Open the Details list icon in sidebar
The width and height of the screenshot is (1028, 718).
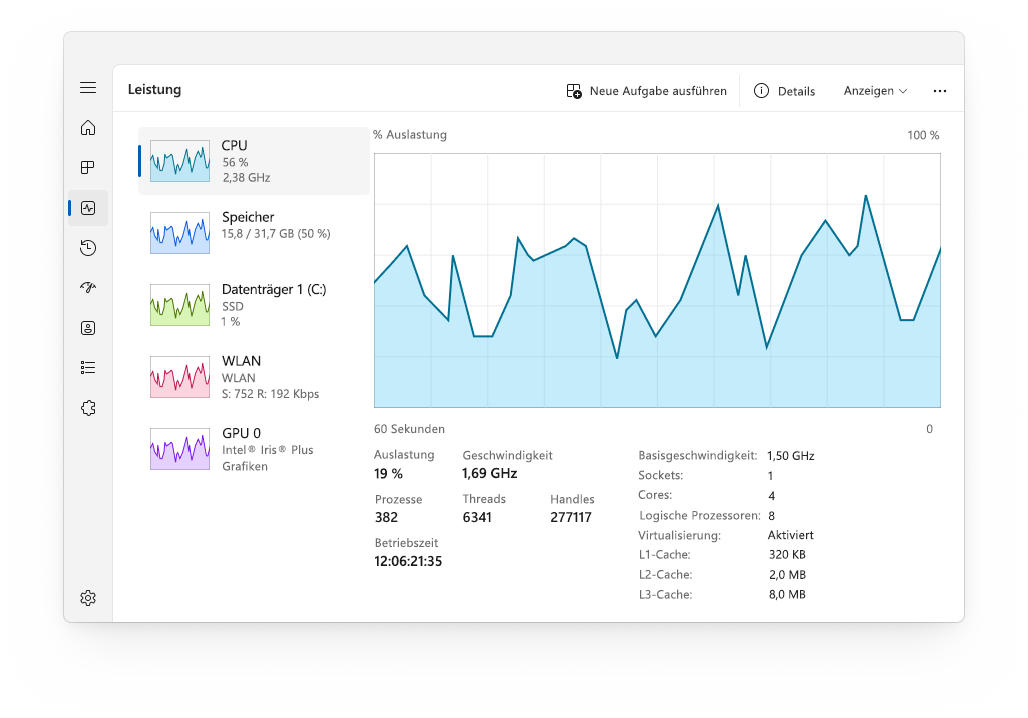tap(88, 368)
